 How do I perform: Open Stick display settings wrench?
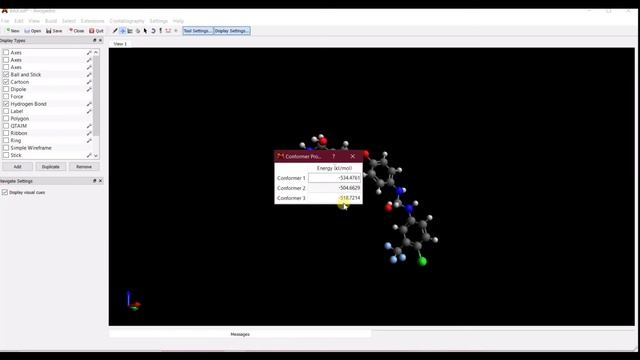[89, 156]
